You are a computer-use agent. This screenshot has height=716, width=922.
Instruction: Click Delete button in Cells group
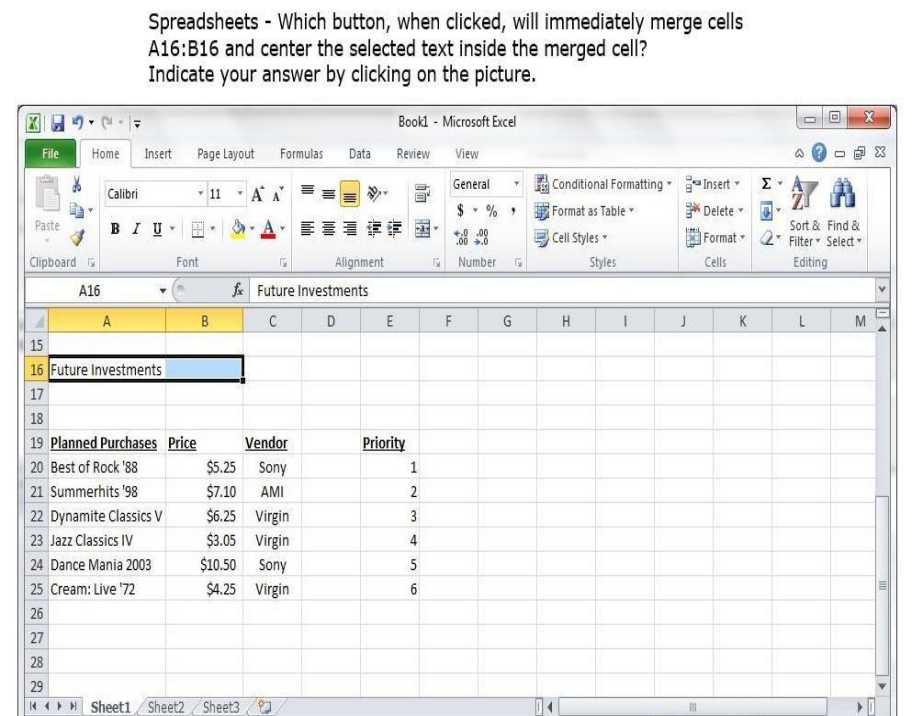[x=714, y=210]
